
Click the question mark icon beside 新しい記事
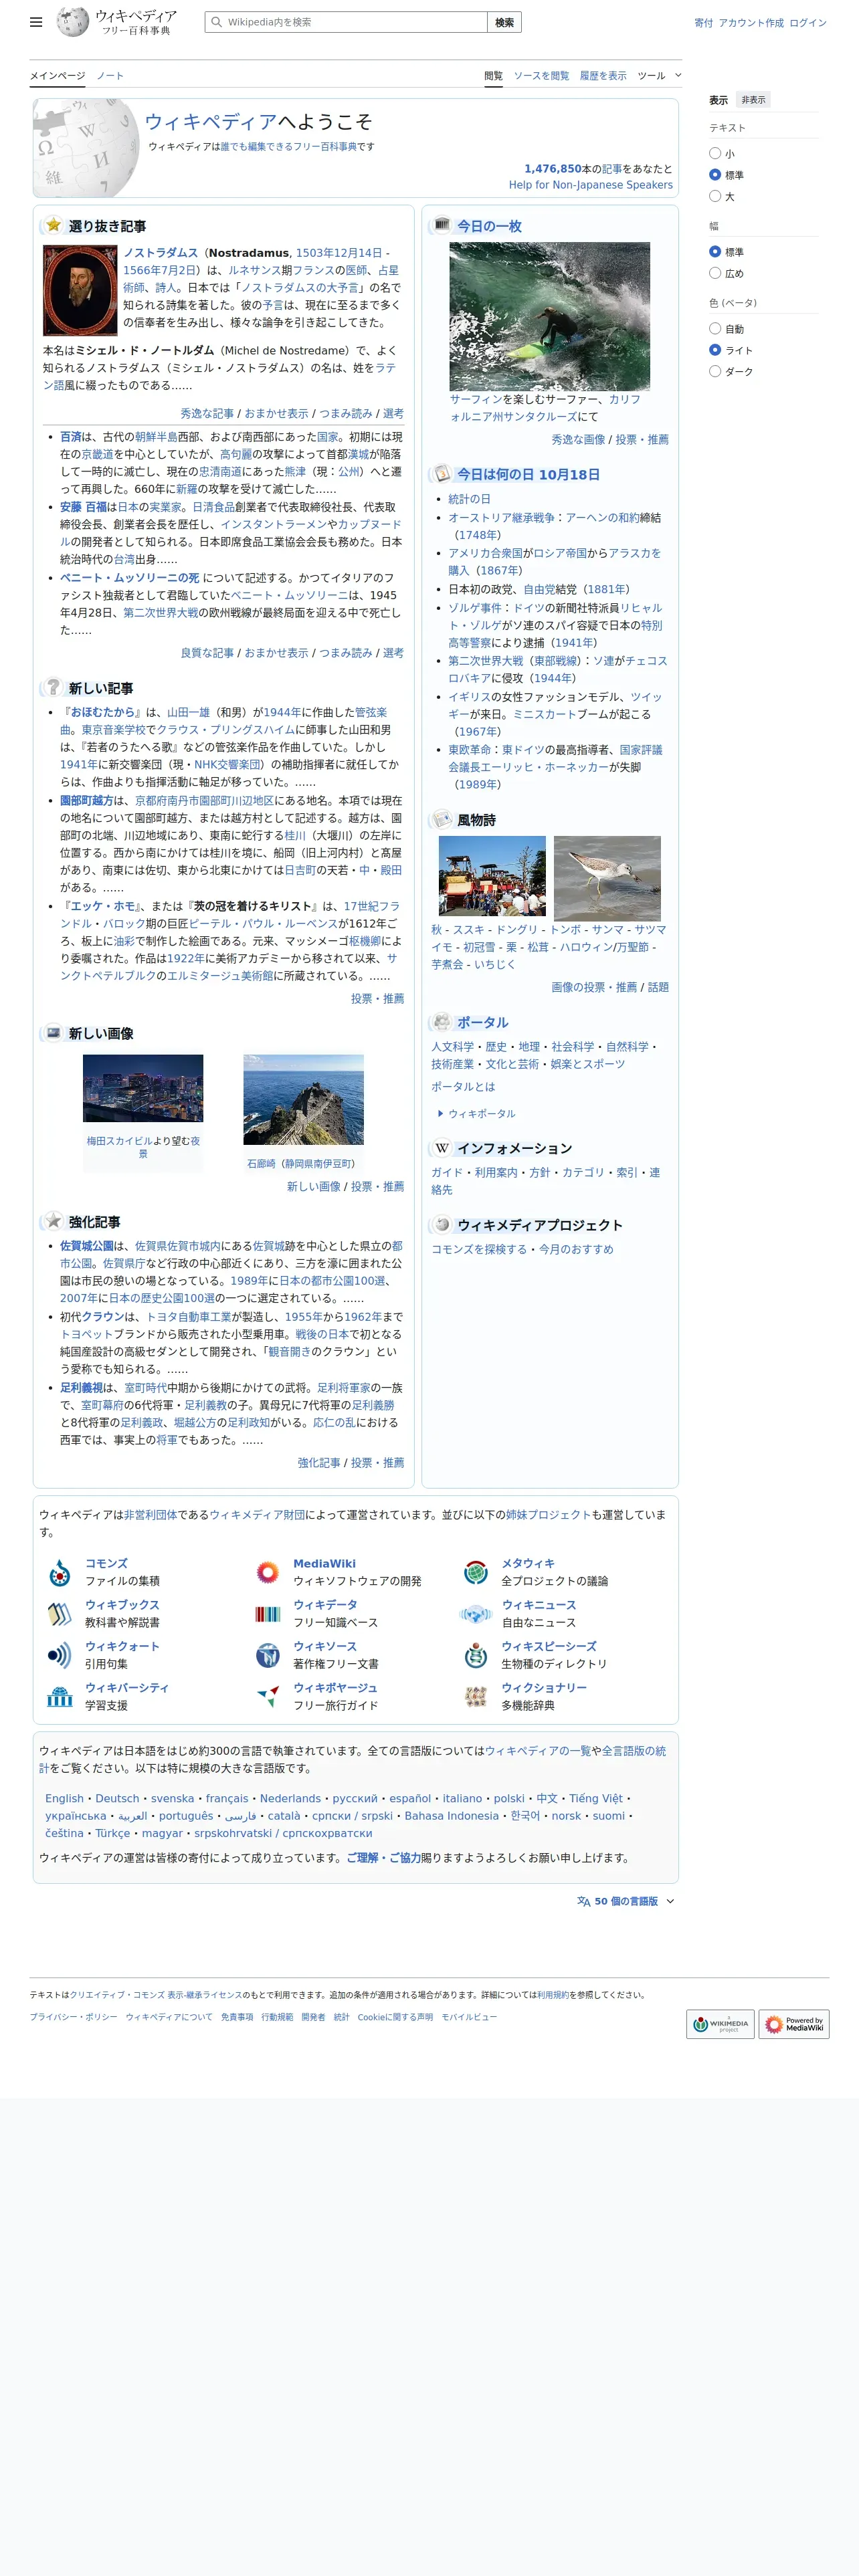click(53, 687)
